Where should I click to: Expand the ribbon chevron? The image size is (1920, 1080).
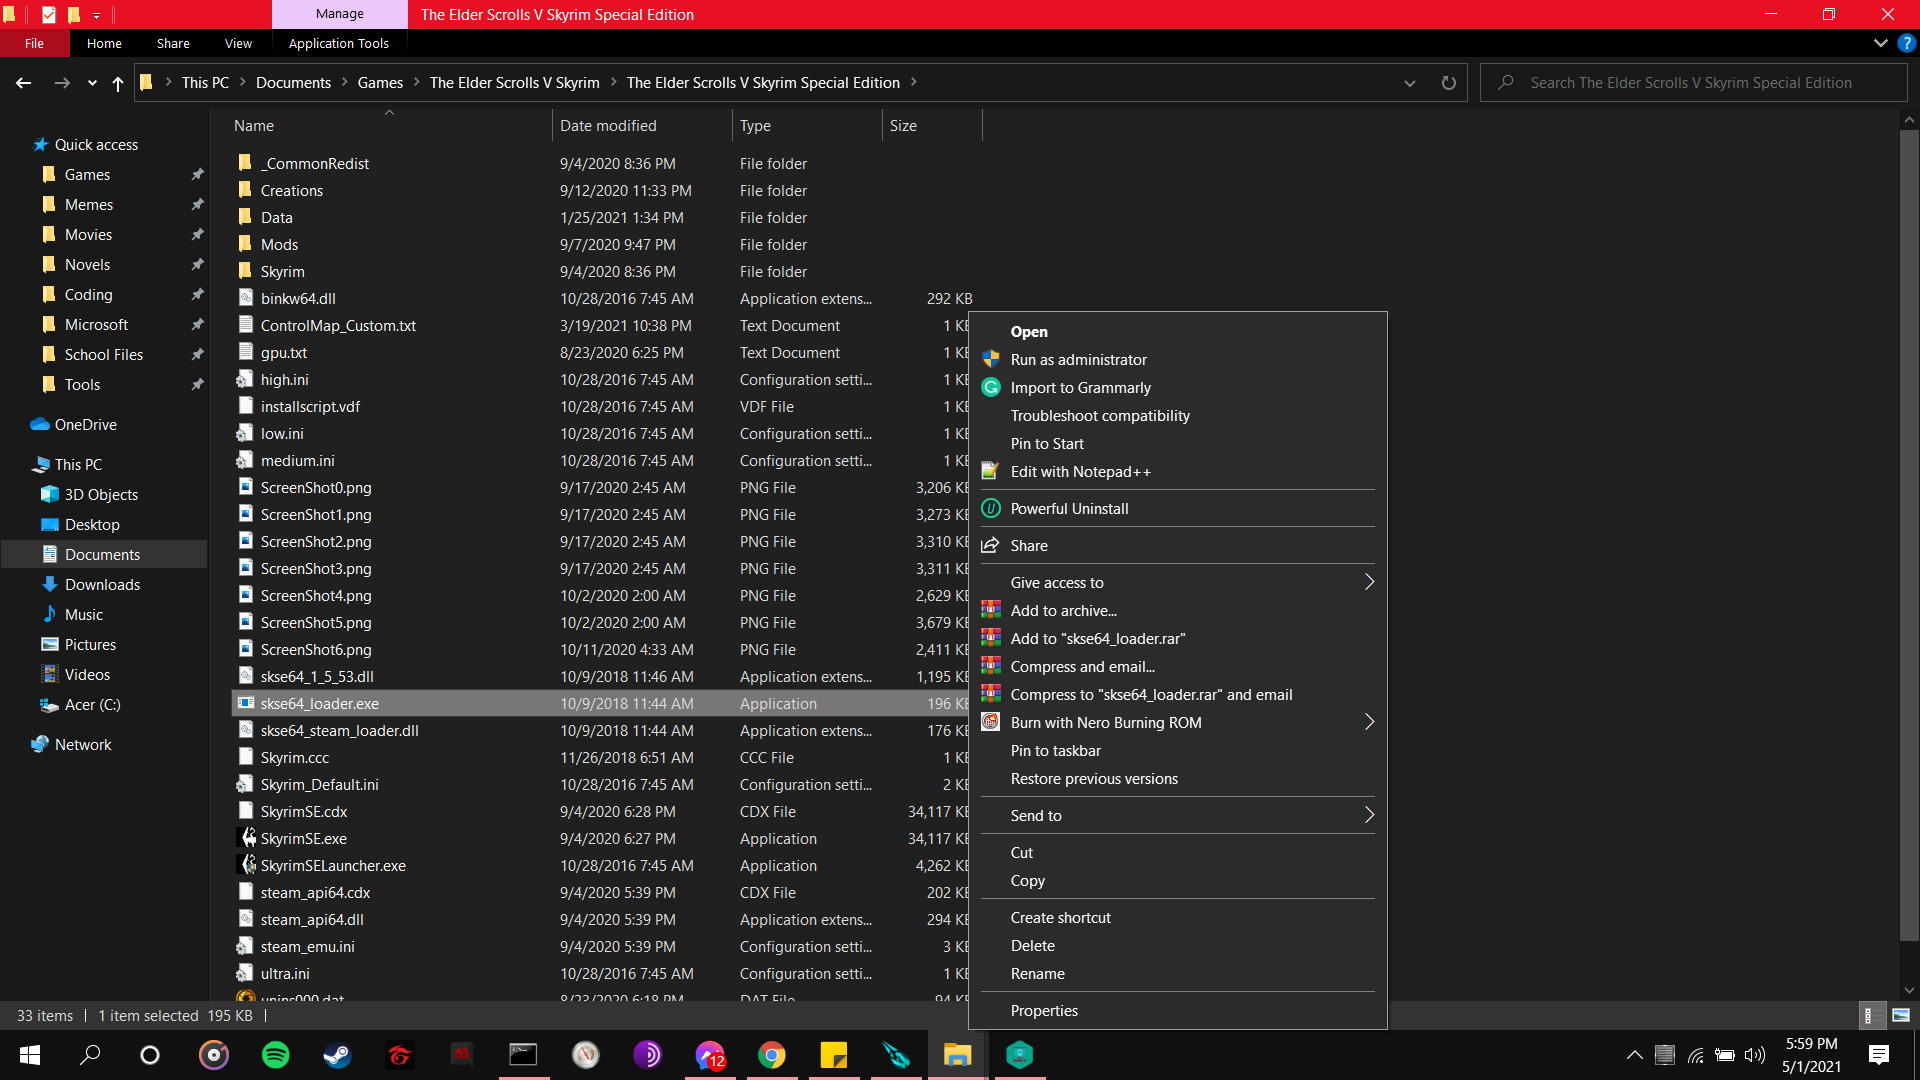point(1880,43)
